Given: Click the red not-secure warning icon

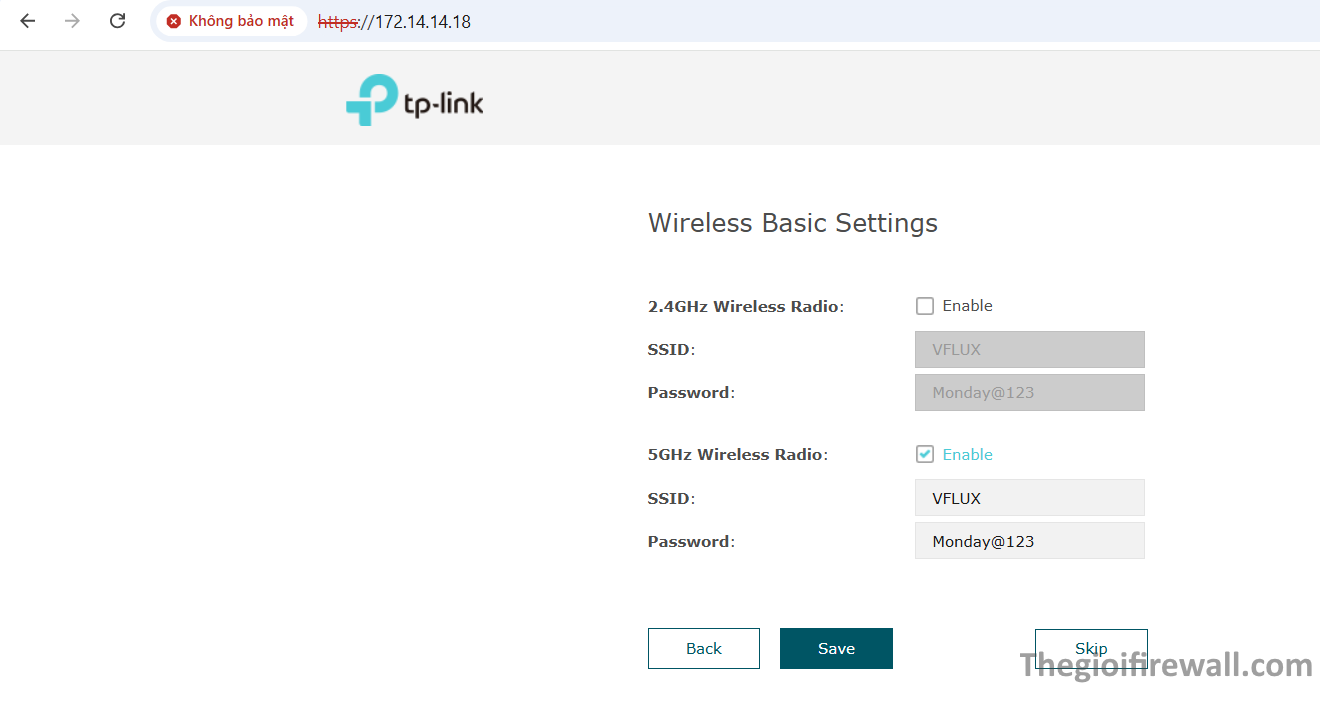Looking at the screenshot, I should click(x=174, y=21).
